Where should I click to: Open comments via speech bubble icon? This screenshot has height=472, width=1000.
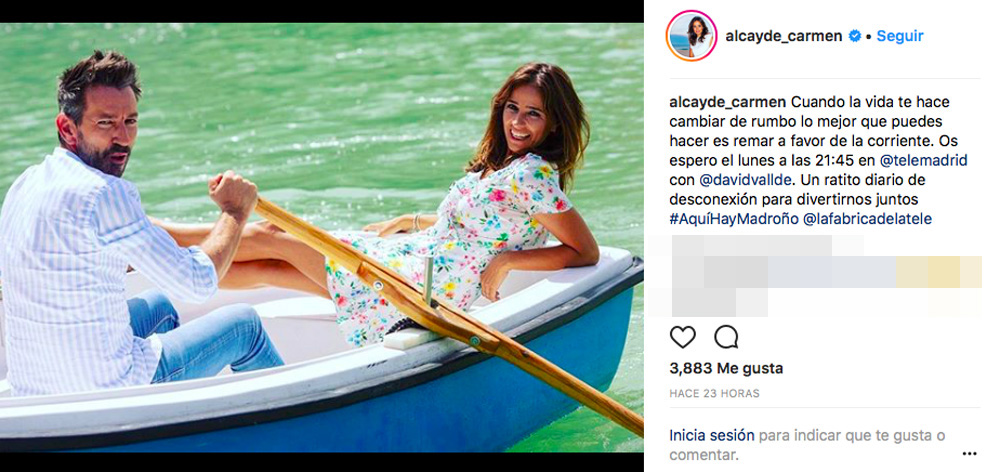[x=726, y=337]
